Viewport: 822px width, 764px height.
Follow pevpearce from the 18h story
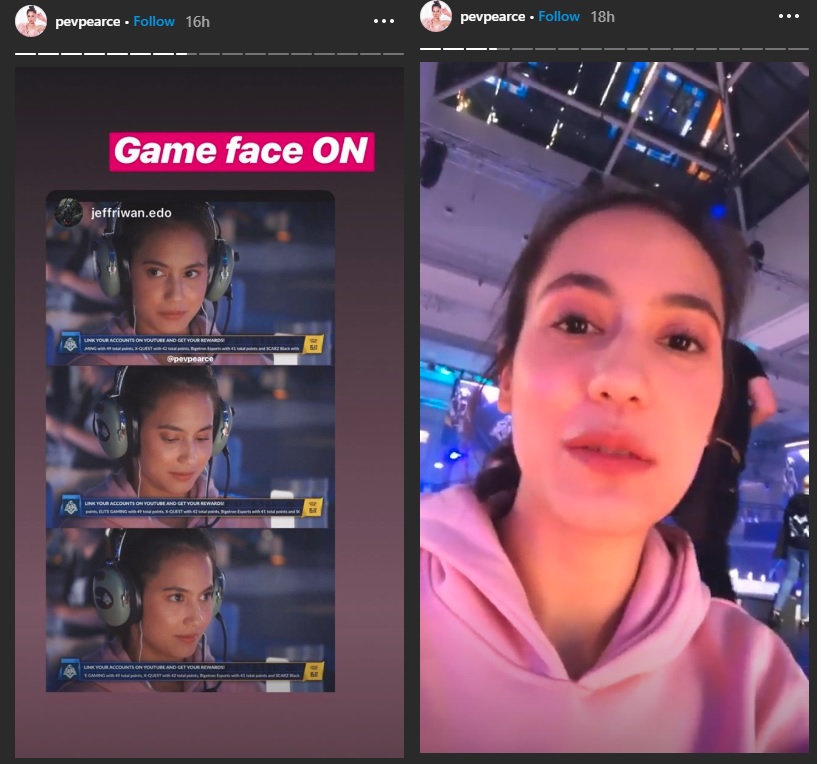559,17
